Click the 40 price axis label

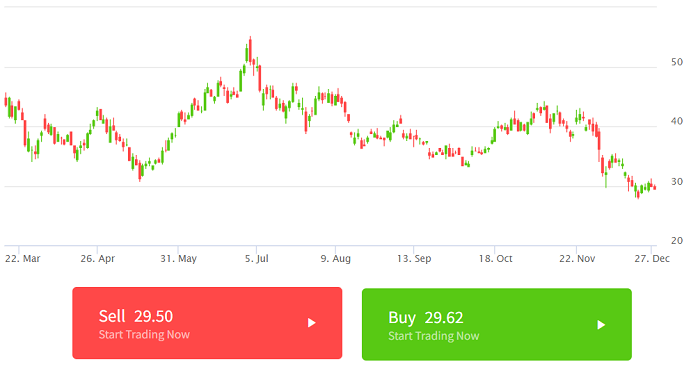tap(677, 121)
